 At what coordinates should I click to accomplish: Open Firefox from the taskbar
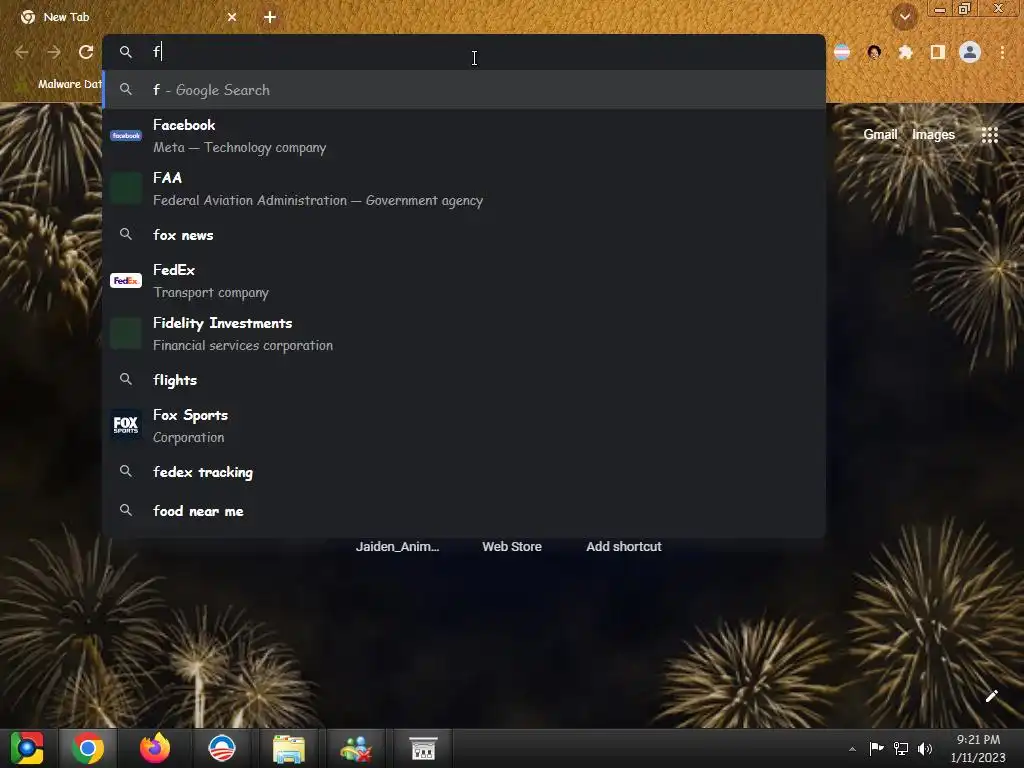[x=155, y=748]
